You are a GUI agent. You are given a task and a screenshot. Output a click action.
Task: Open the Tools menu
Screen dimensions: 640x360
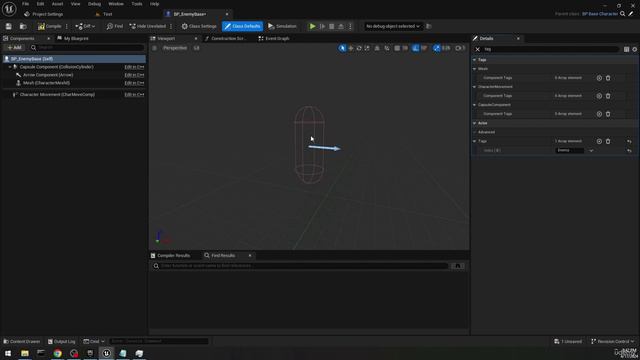click(x=137, y=4)
